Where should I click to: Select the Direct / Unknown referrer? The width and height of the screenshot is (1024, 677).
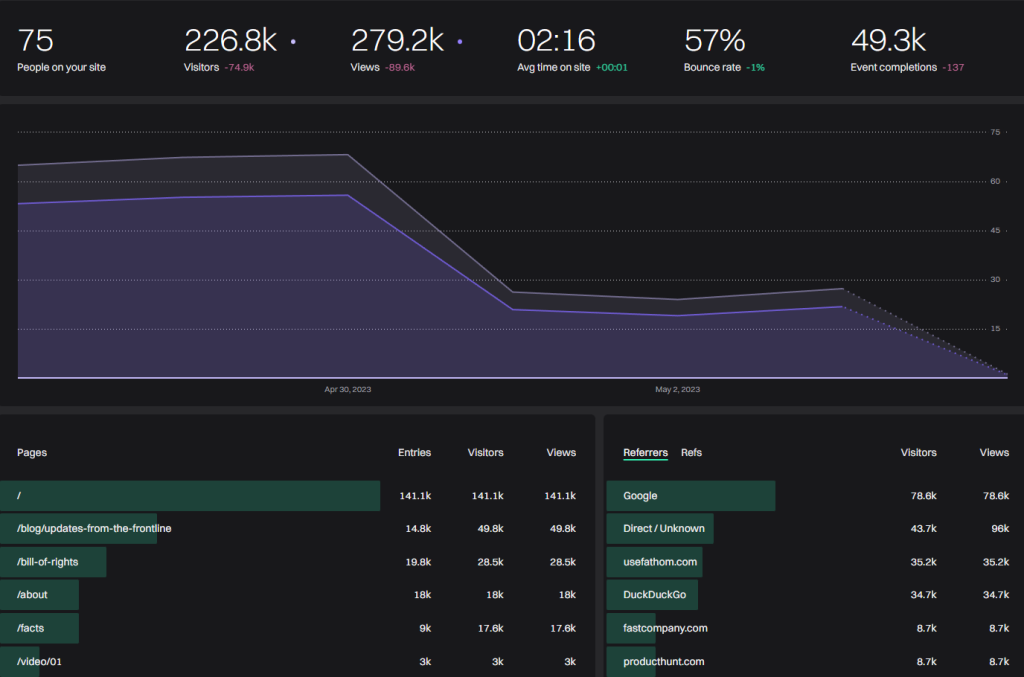663,528
